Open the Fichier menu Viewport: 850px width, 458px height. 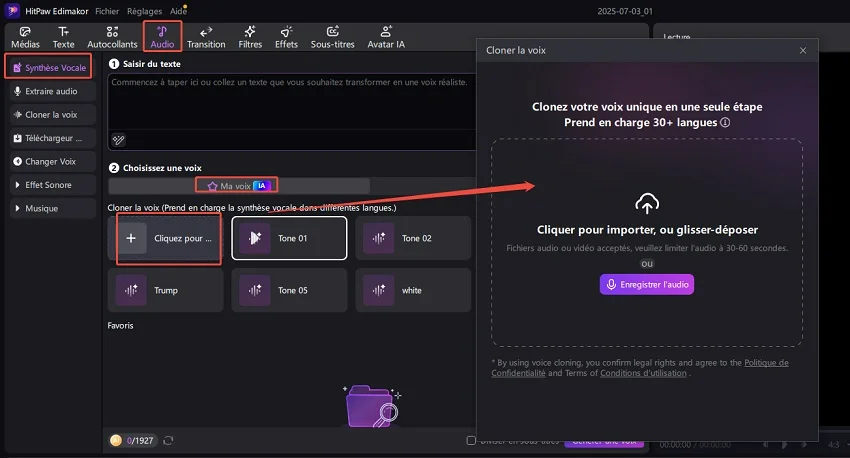(x=107, y=10)
